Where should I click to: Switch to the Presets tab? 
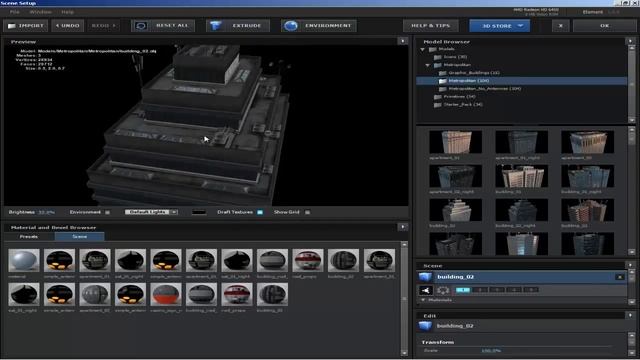coord(29,236)
